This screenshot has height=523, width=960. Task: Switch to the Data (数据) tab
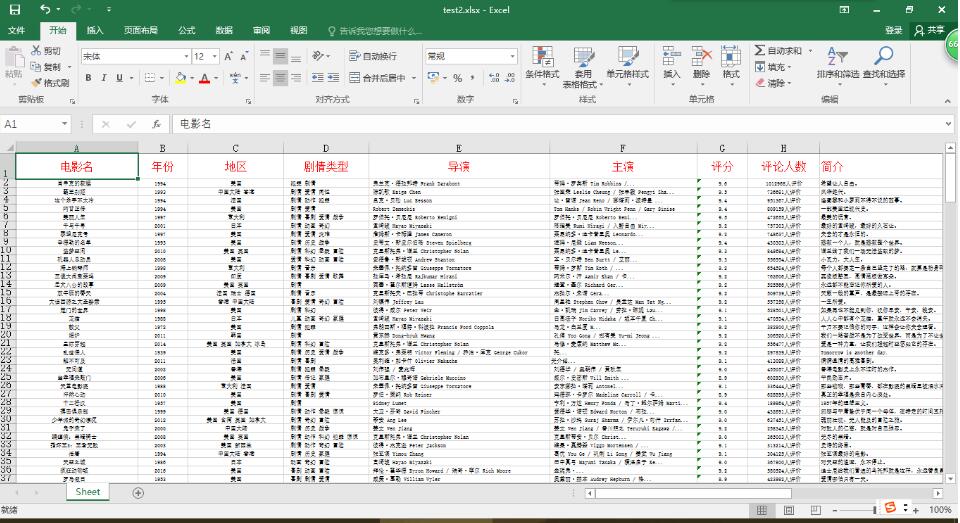pyautogui.click(x=224, y=31)
